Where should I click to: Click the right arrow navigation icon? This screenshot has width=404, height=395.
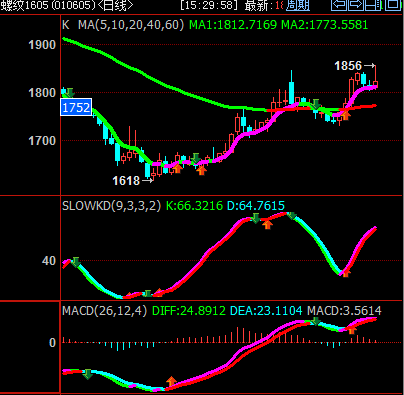[x=356, y=5]
